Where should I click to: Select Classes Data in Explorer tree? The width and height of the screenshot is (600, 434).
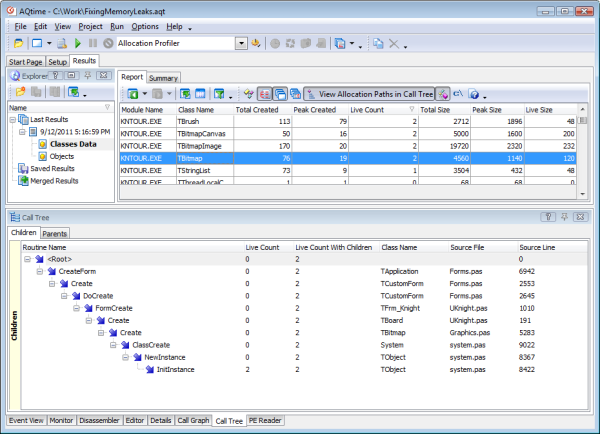pos(73,144)
